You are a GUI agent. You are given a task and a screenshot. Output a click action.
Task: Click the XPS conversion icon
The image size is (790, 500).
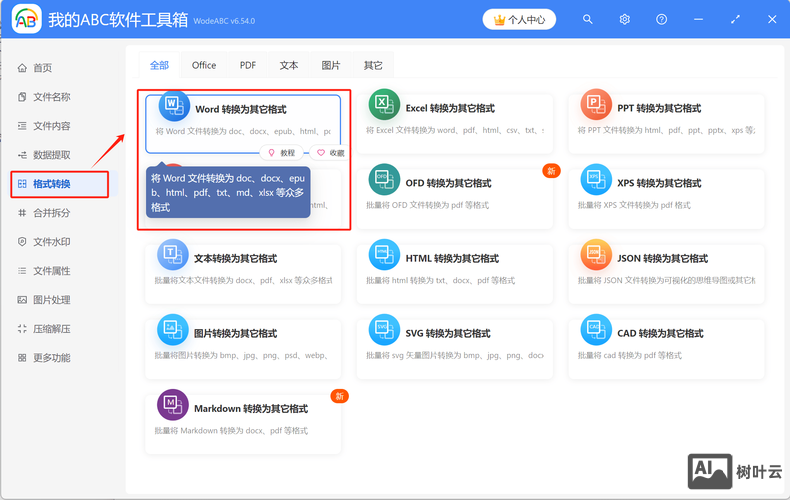coord(596,179)
